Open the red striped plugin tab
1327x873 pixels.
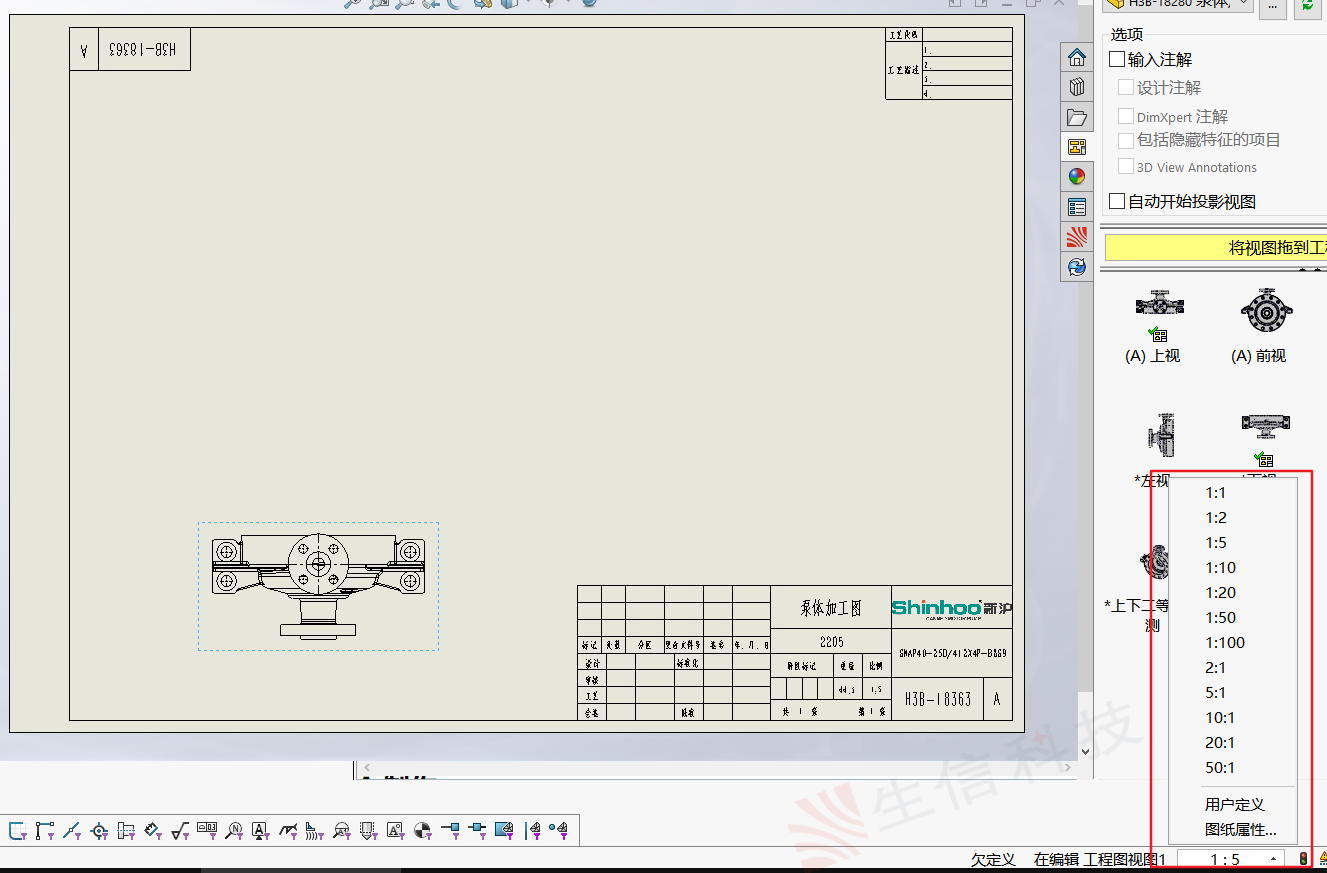coord(1076,237)
